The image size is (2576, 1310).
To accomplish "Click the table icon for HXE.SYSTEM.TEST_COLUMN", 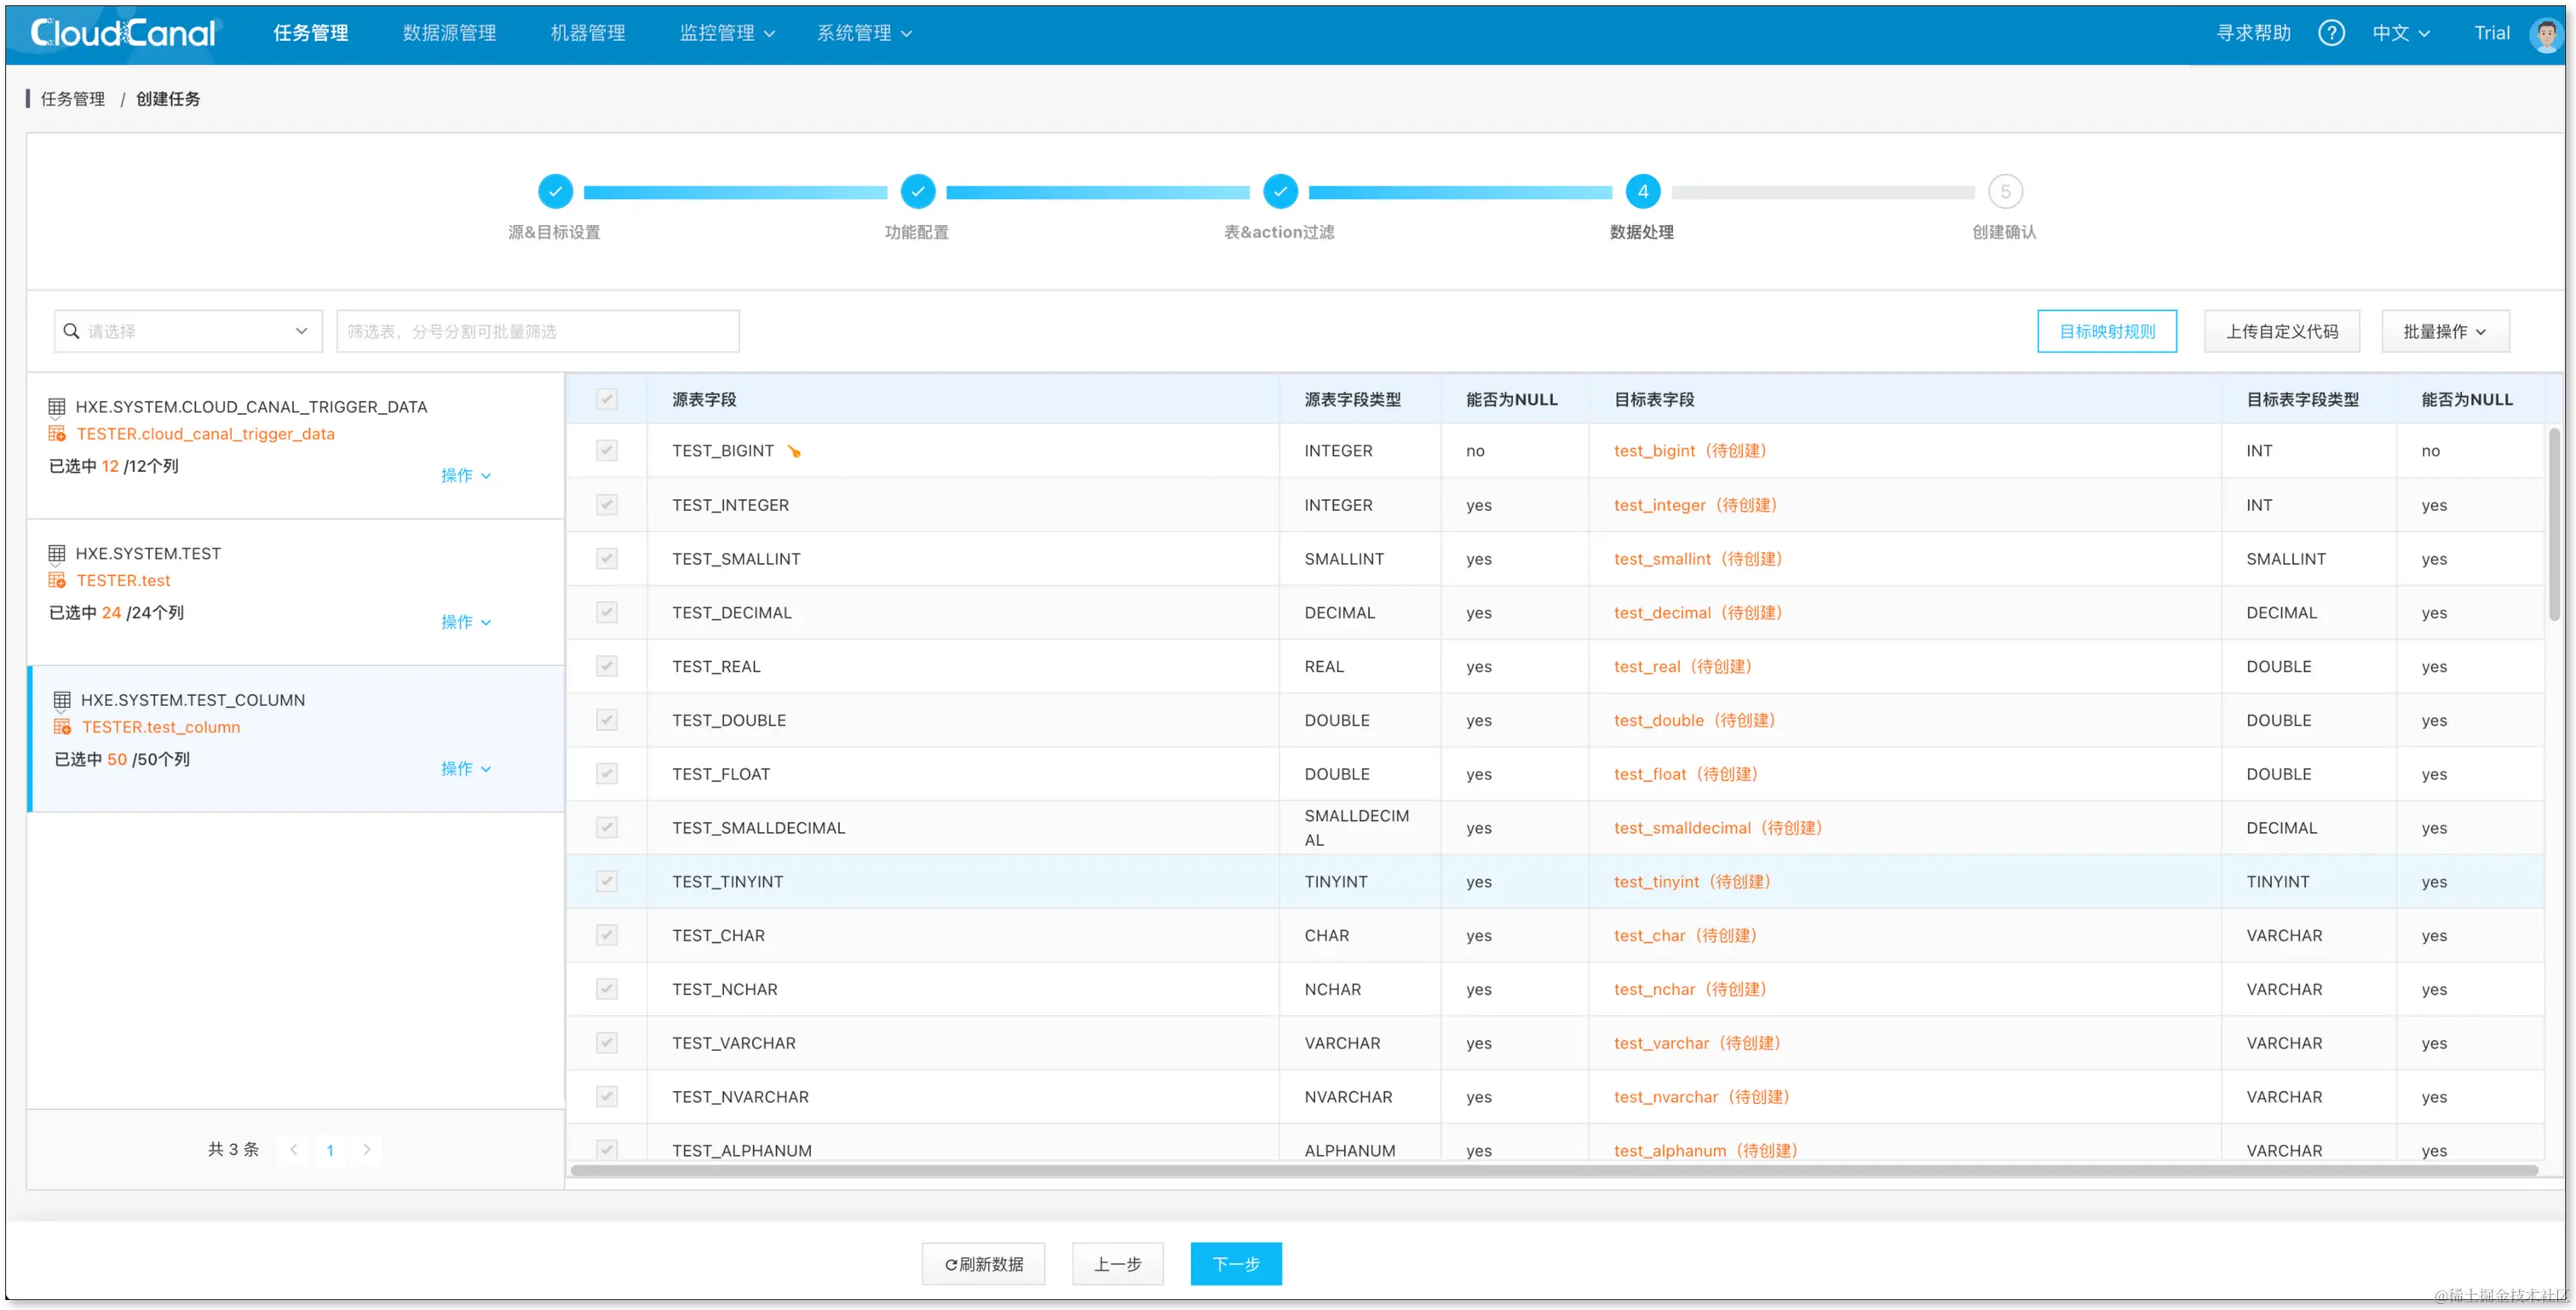I will pyautogui.click(x=62, y=700).
